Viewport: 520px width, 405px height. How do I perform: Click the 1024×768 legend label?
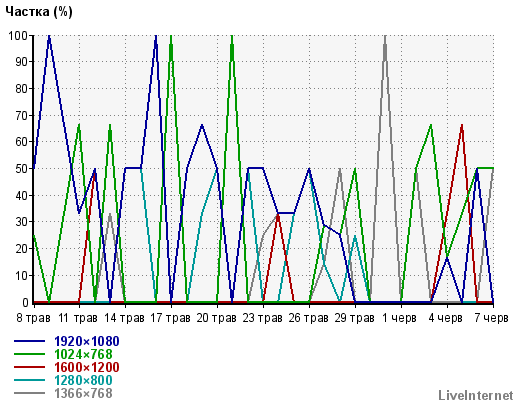click(83, 354)
